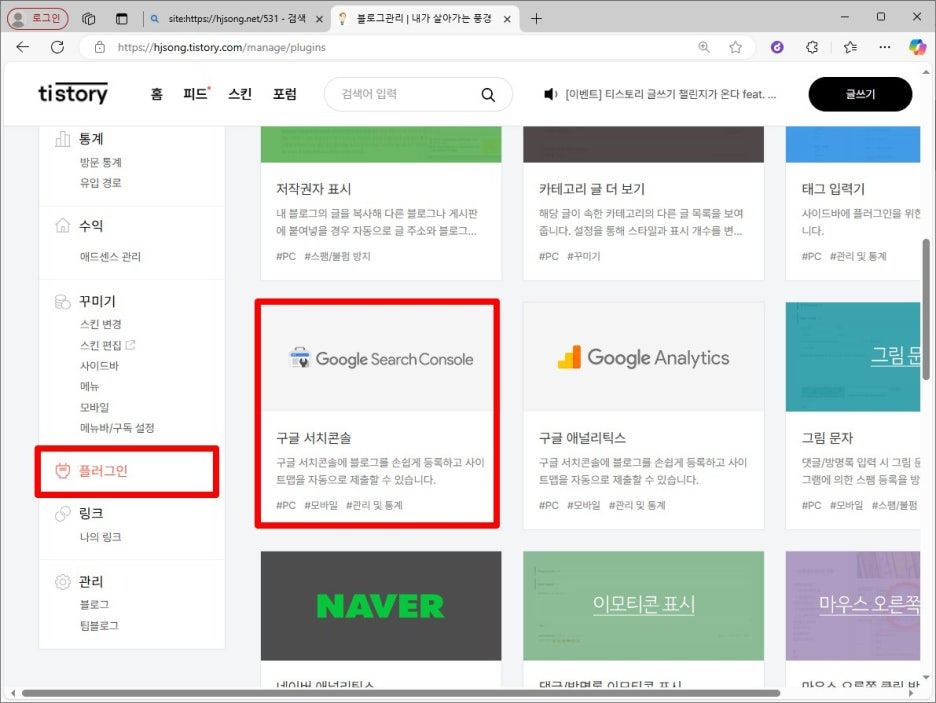The image size is (936, 703).
Task: Open 스킨 in Tistory navigation
Action: [x=240, y=94]
